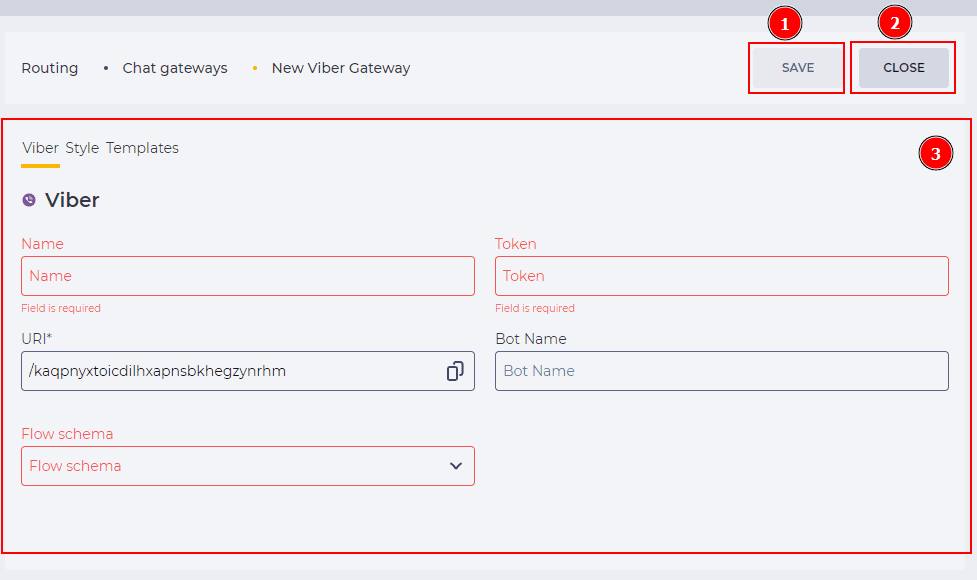Click the Name field label

(x=42, y=244)
